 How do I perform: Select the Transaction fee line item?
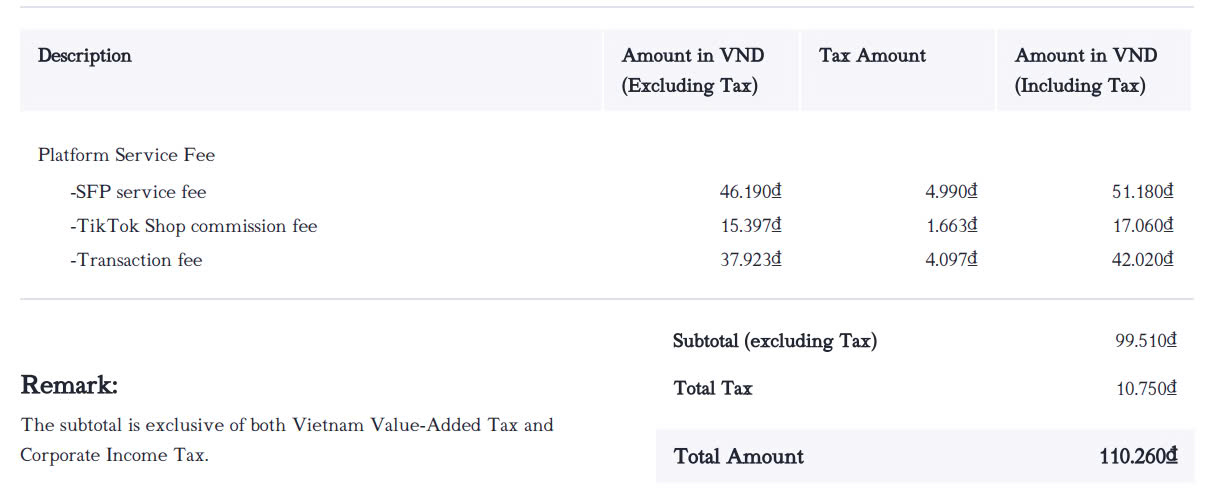(x=136, y=260)
